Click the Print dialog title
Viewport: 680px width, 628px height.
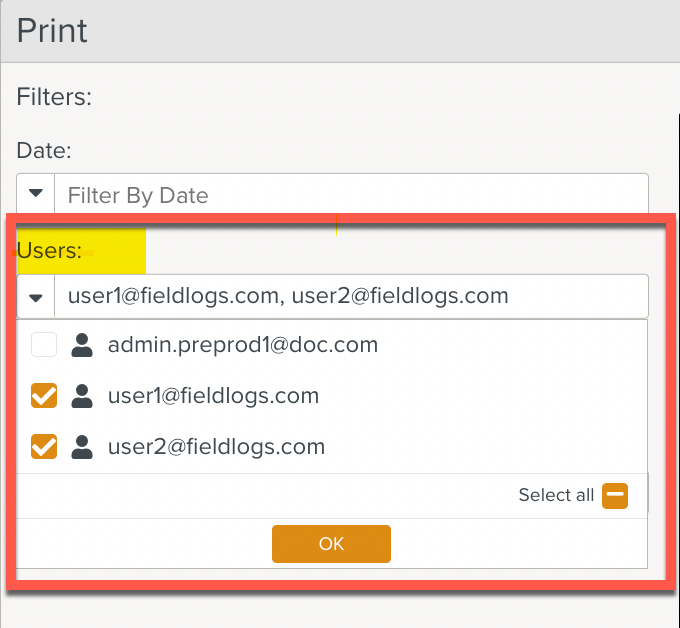(53, 30)
